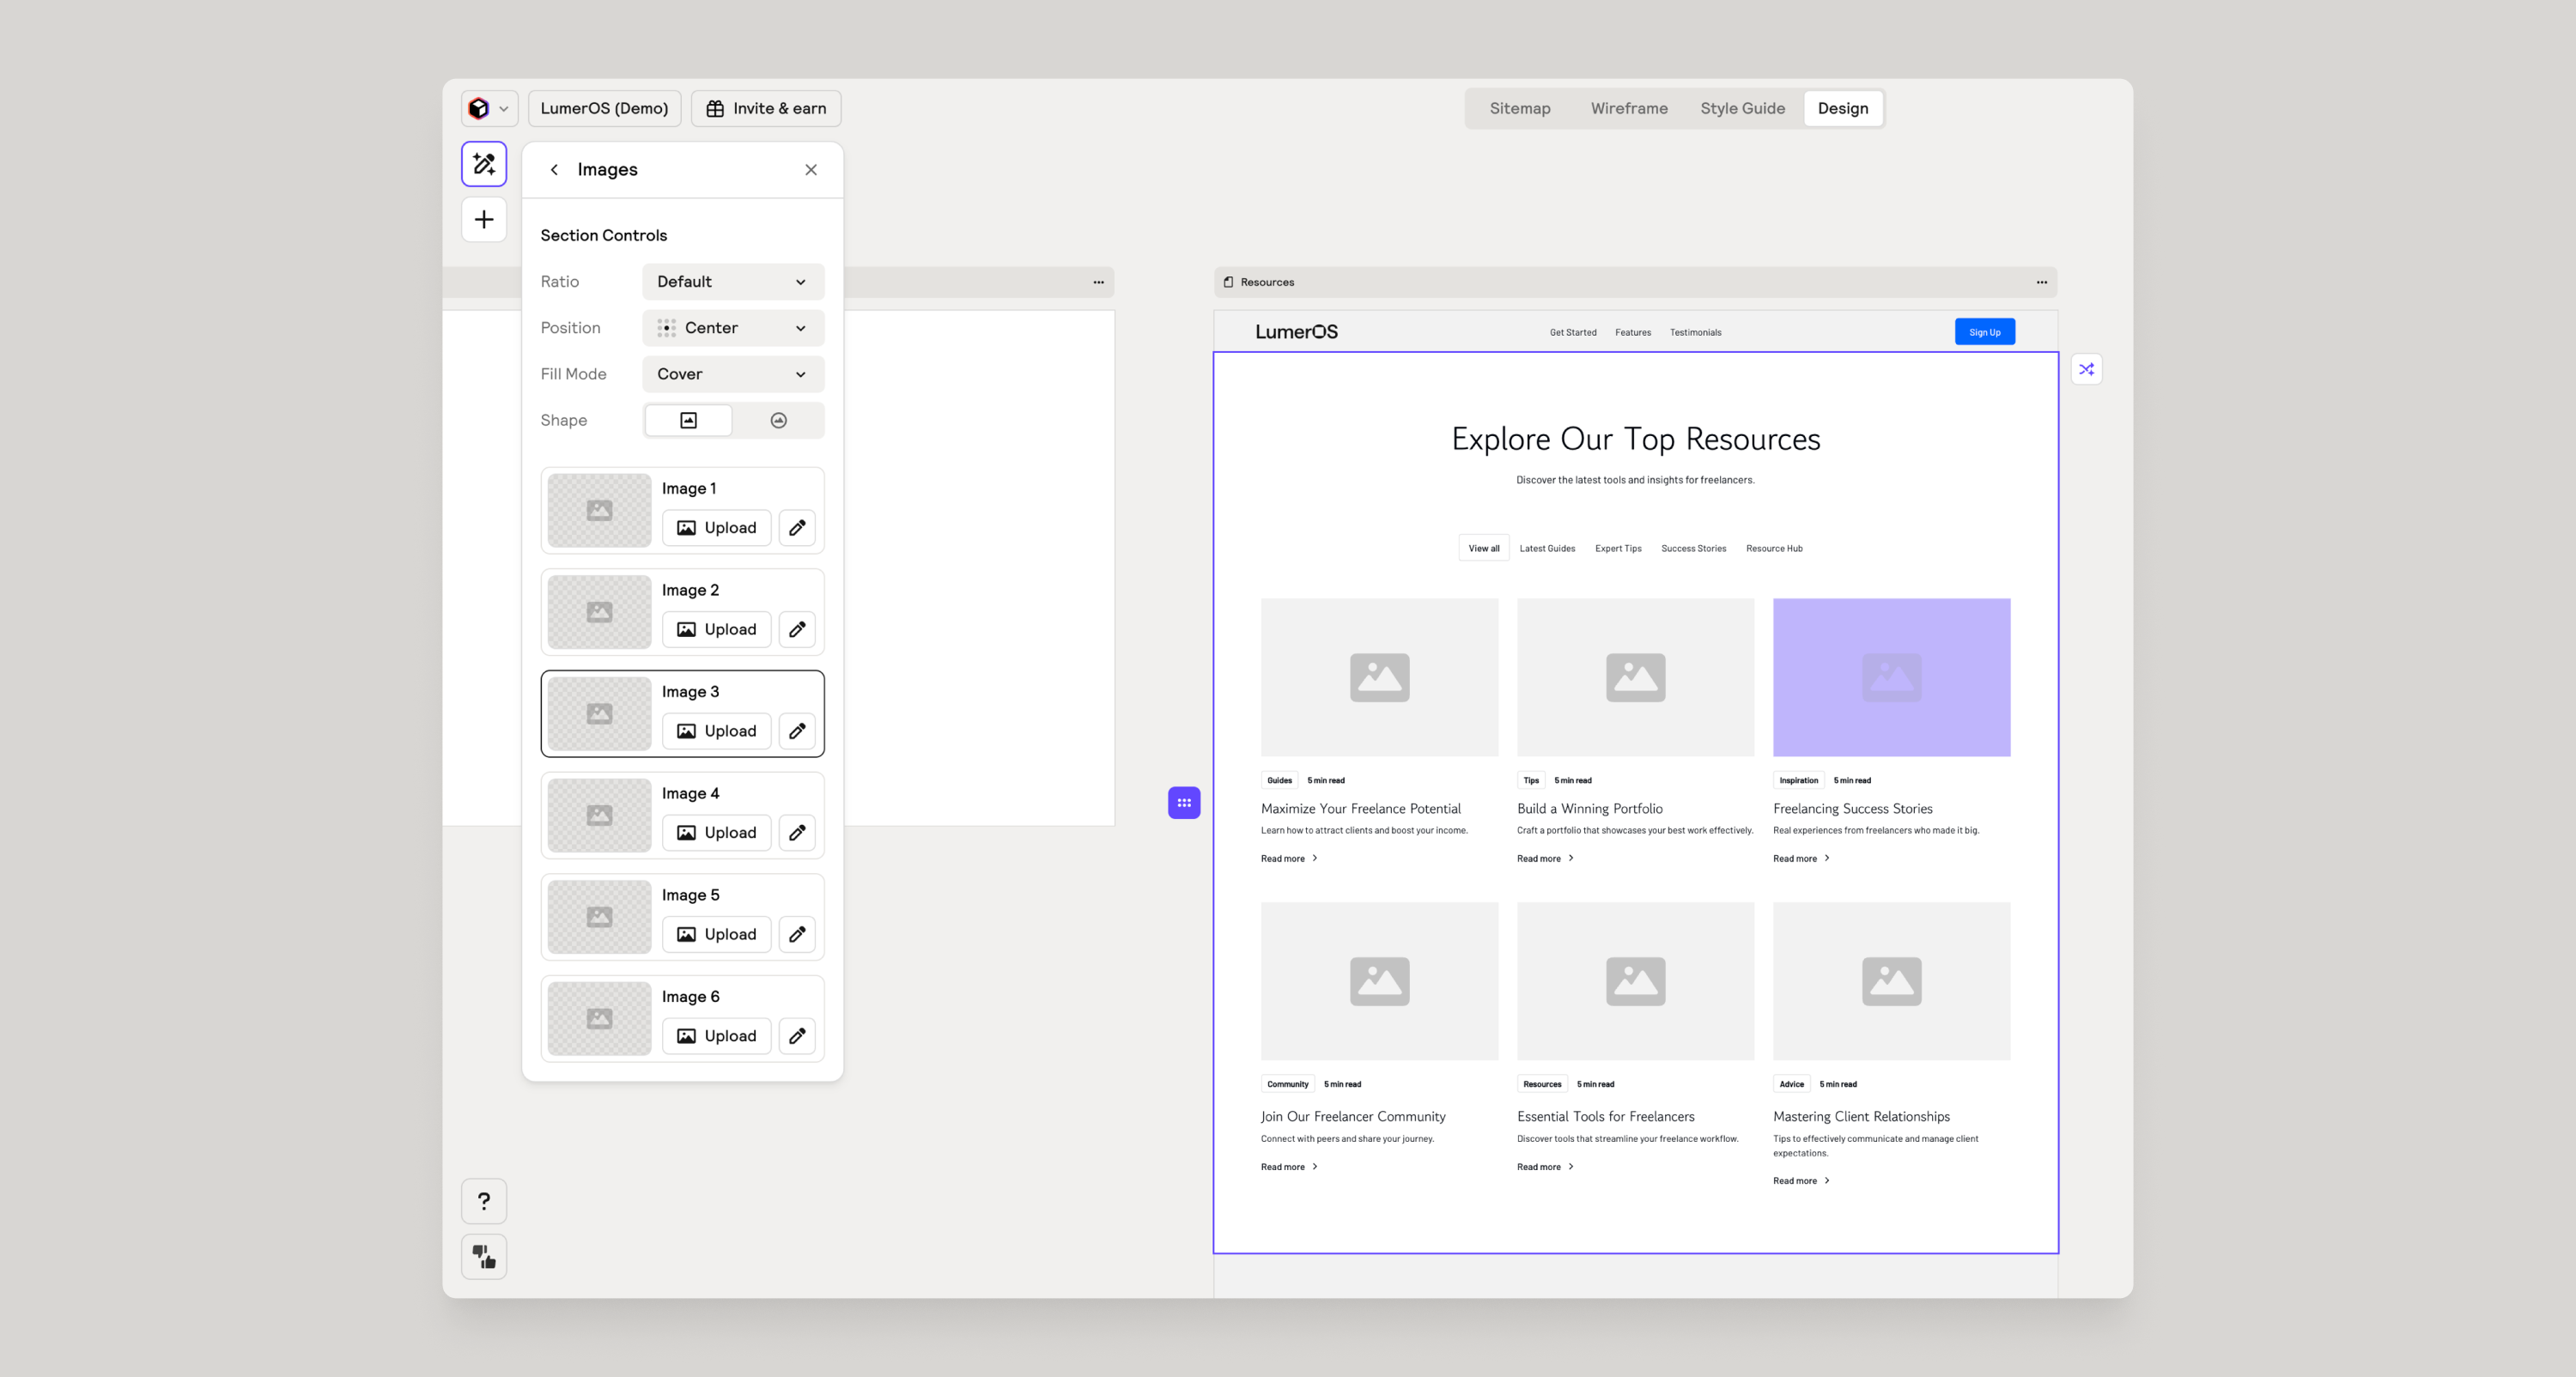Screen dimensions: 2576x1377
Task: Open the Resources page three-dot menu
Action: [2042, 282]
